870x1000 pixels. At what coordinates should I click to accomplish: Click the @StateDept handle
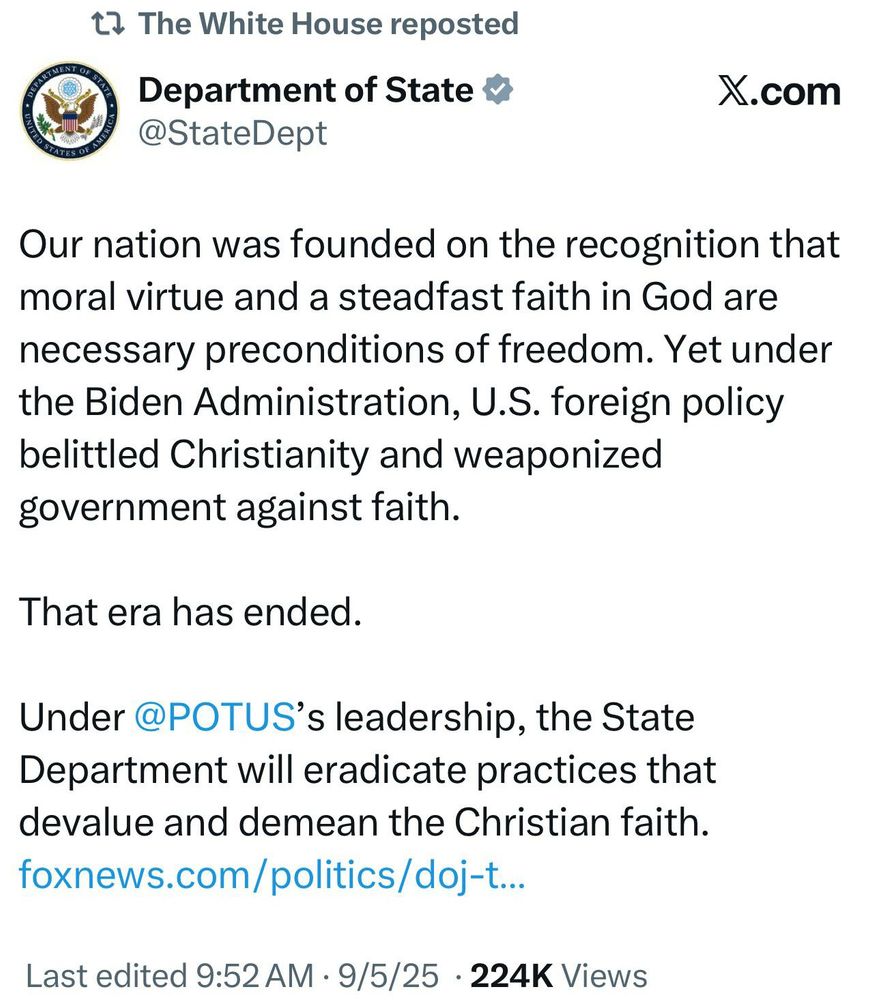232,133
